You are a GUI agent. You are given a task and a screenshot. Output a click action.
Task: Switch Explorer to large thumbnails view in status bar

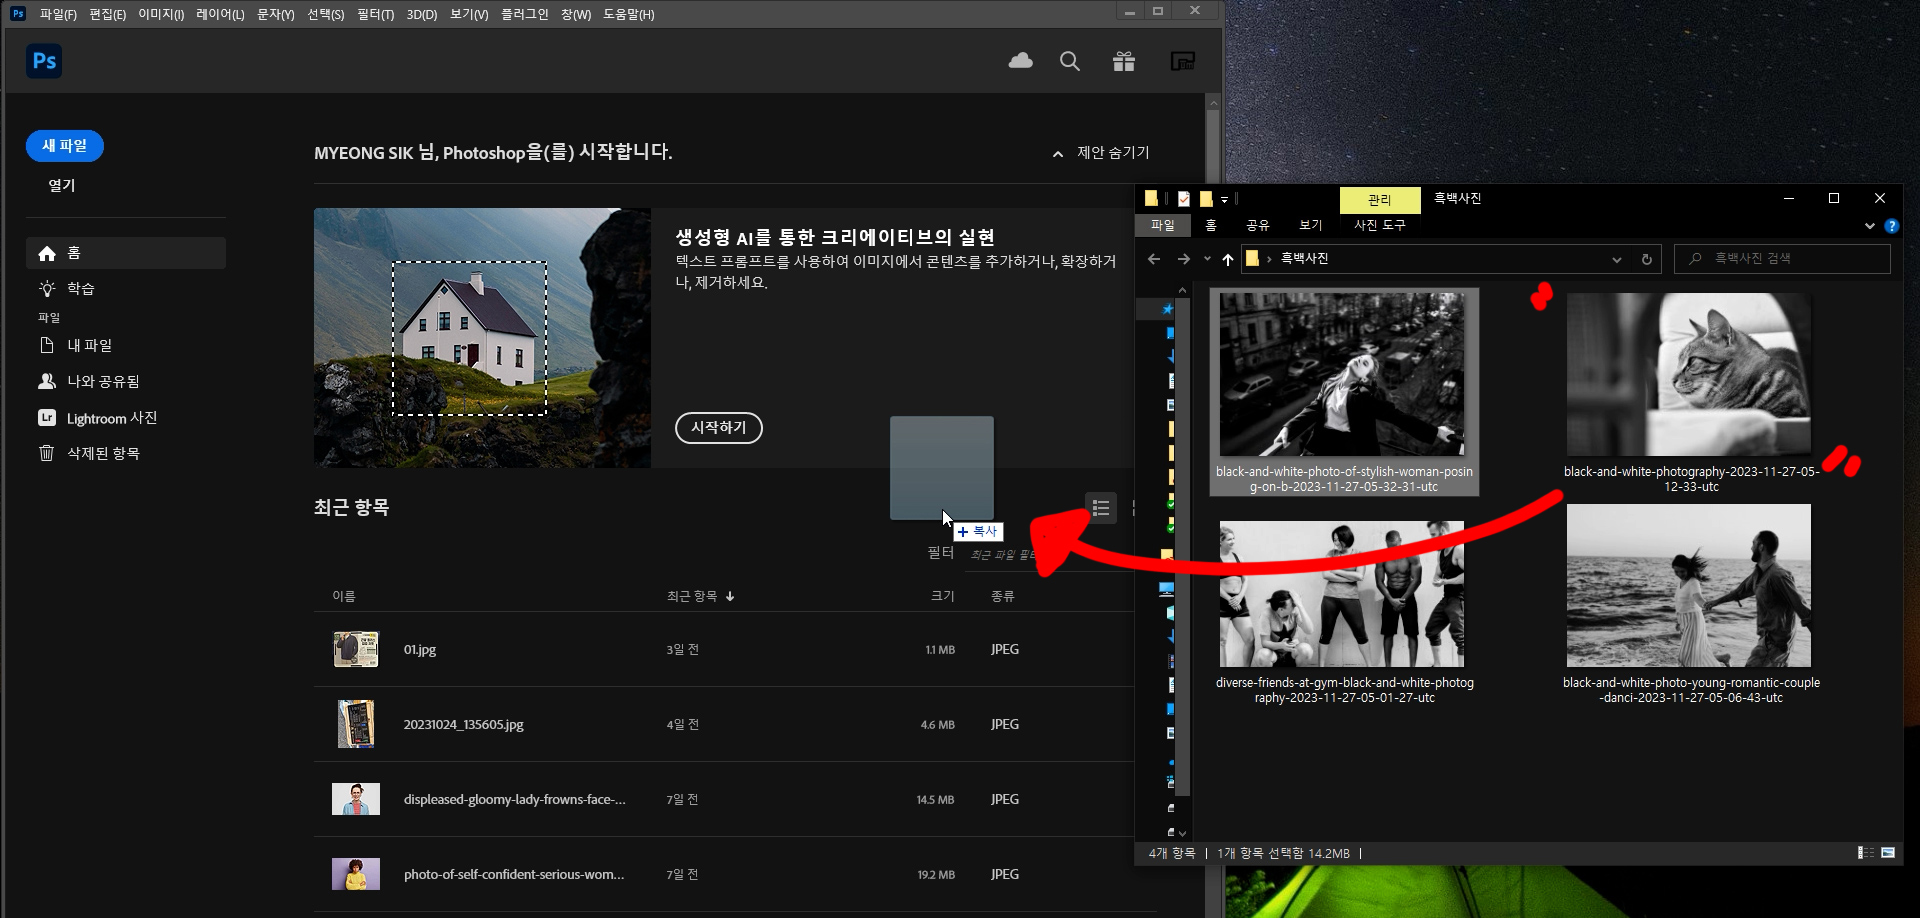tap(1888, 853)
